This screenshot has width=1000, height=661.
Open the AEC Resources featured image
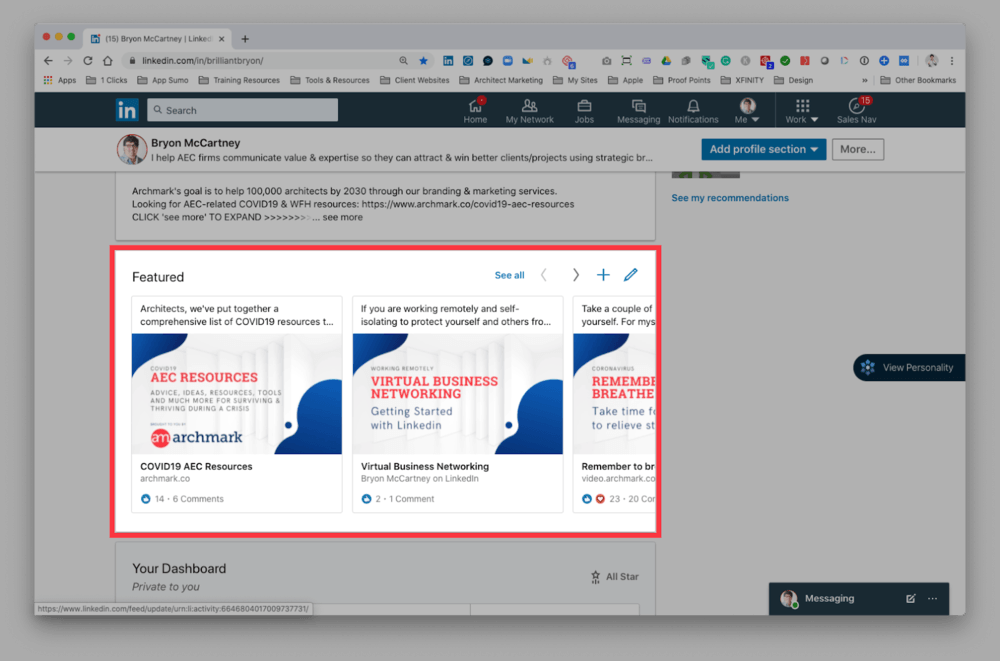(237, 394)
